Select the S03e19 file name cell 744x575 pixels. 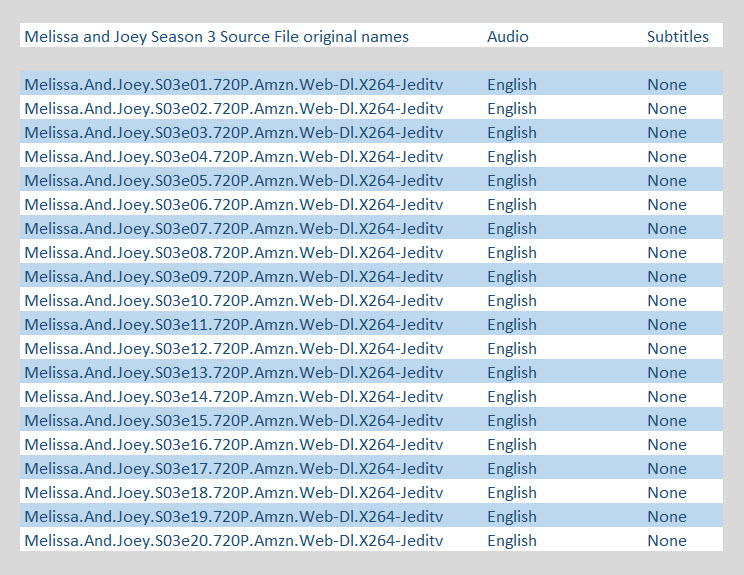pyautogui.click(x=234, y=517)
